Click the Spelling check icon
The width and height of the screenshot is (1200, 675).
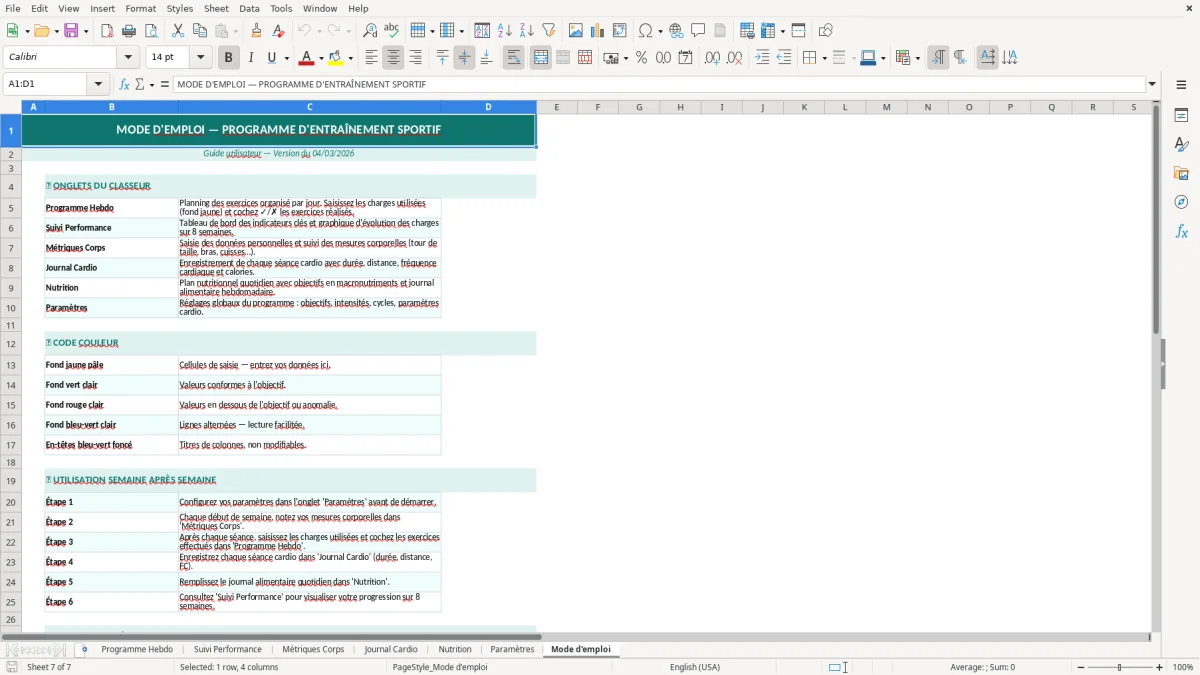click(x=391, y=31)
